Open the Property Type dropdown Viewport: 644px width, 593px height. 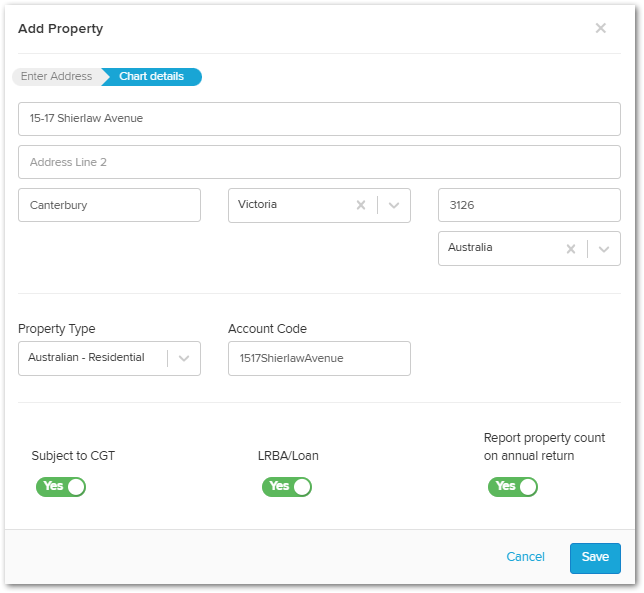(x=109, y=358)
